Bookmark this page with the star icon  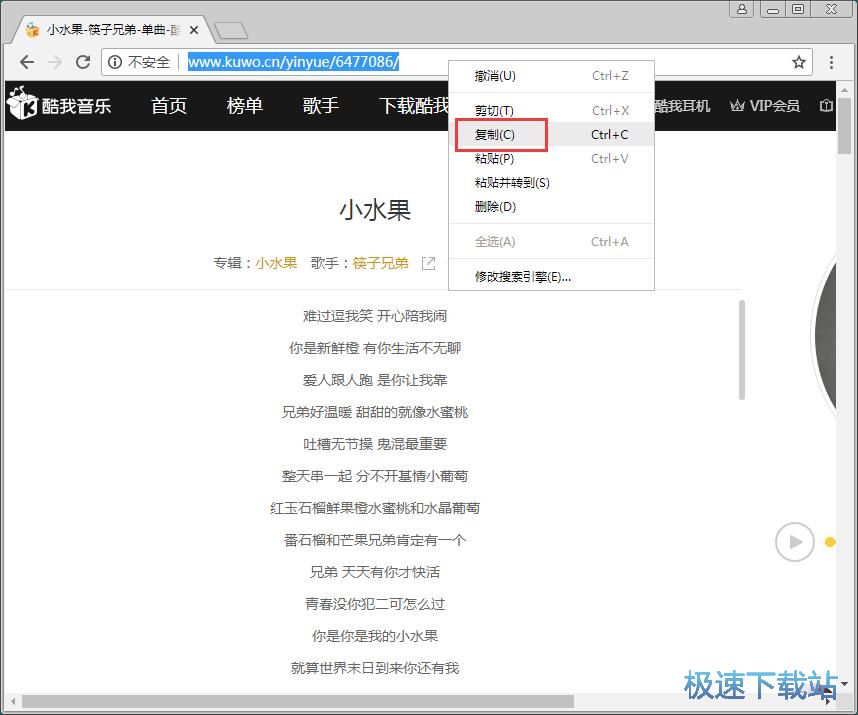[x=799, y=62]
